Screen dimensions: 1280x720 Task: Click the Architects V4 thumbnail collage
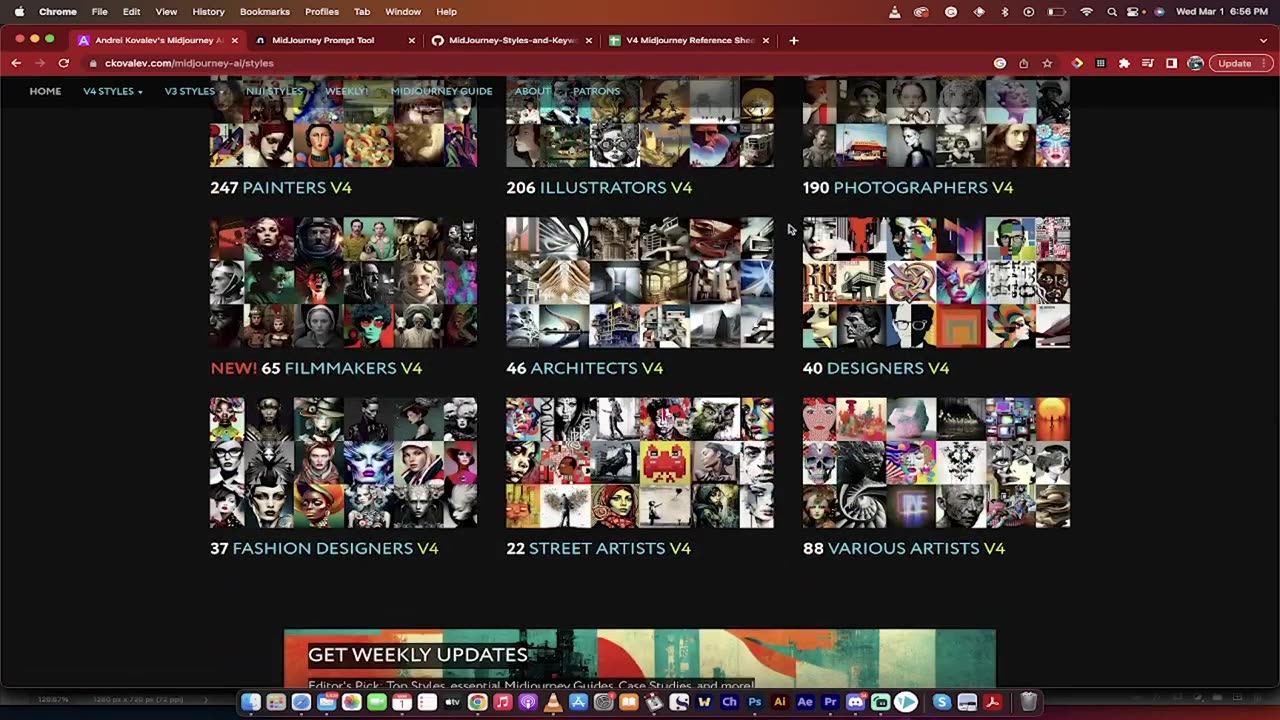(640, 282)
